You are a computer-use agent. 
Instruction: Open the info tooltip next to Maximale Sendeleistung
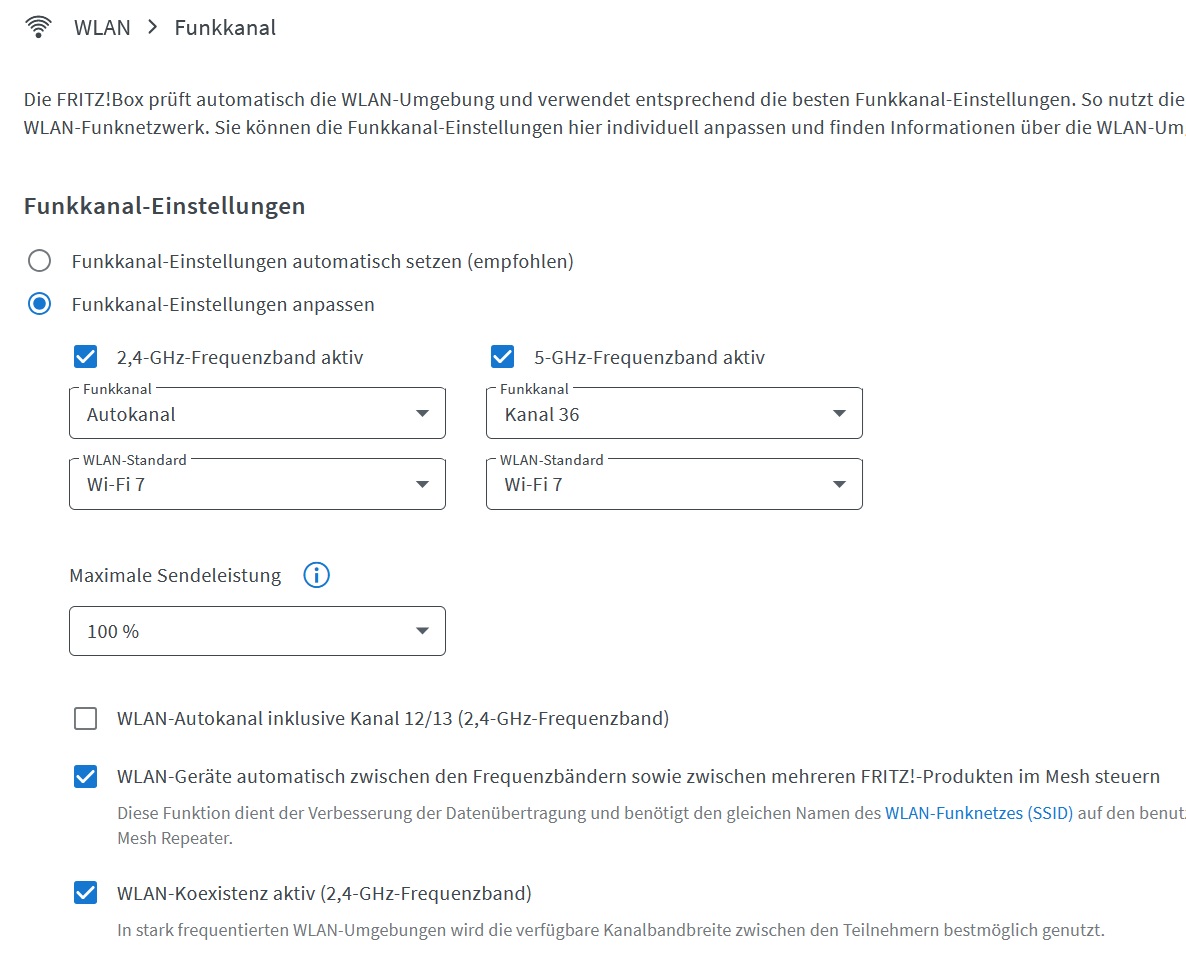(x=316, y=575)
